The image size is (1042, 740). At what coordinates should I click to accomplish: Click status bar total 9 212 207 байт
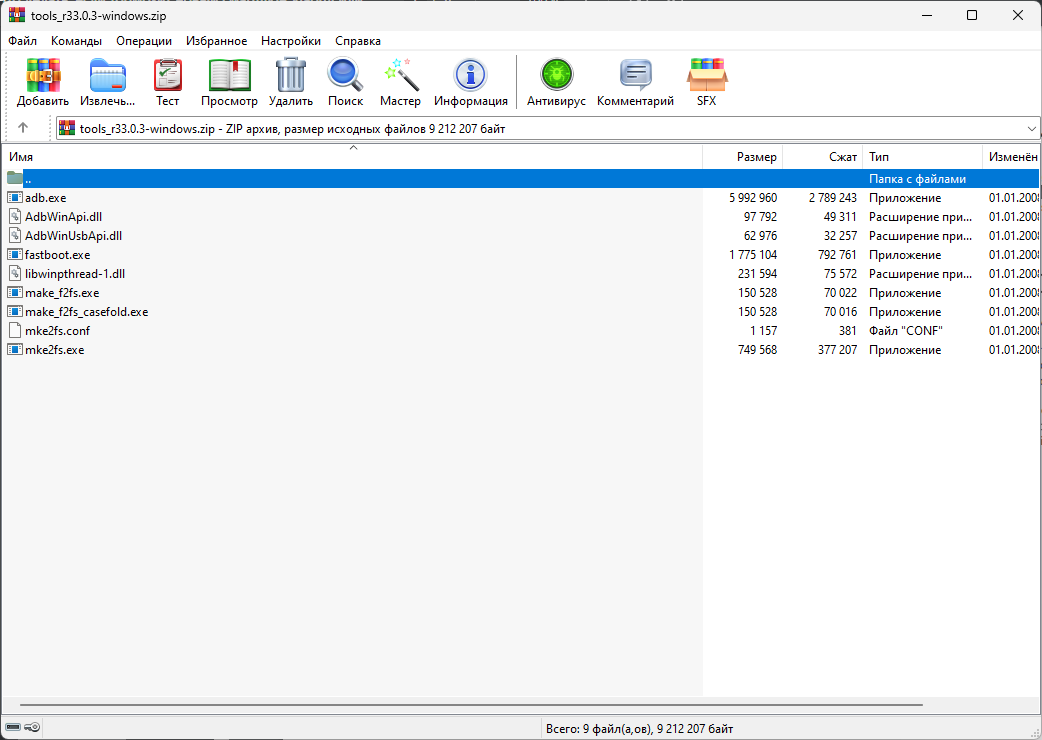click(x=695, y=729)
